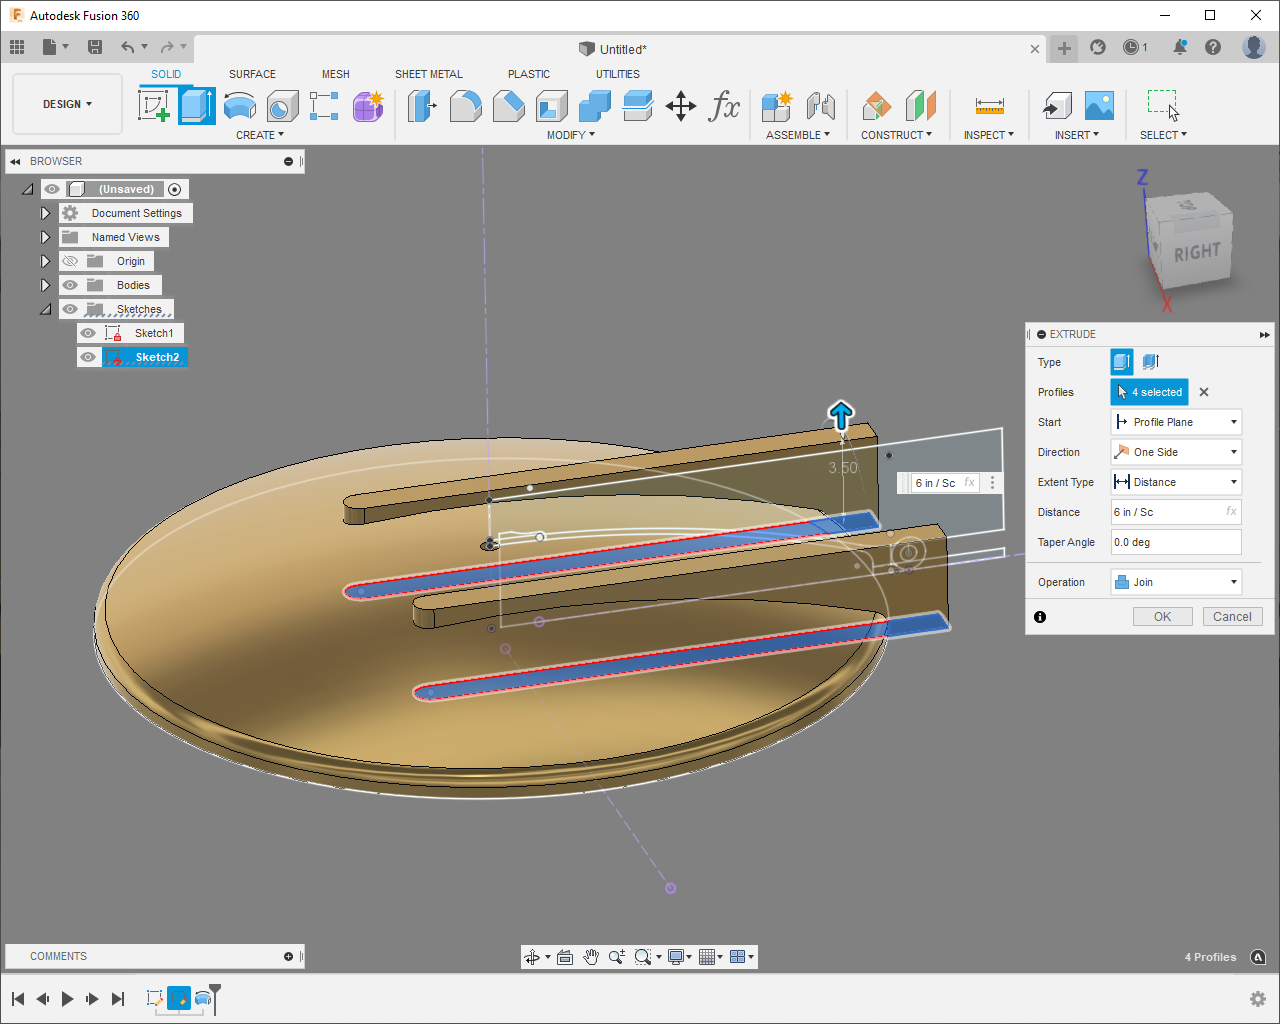Toggle visibility of Sketch1
This screenshot has height=1024, width=1280.
coord(89,333)
